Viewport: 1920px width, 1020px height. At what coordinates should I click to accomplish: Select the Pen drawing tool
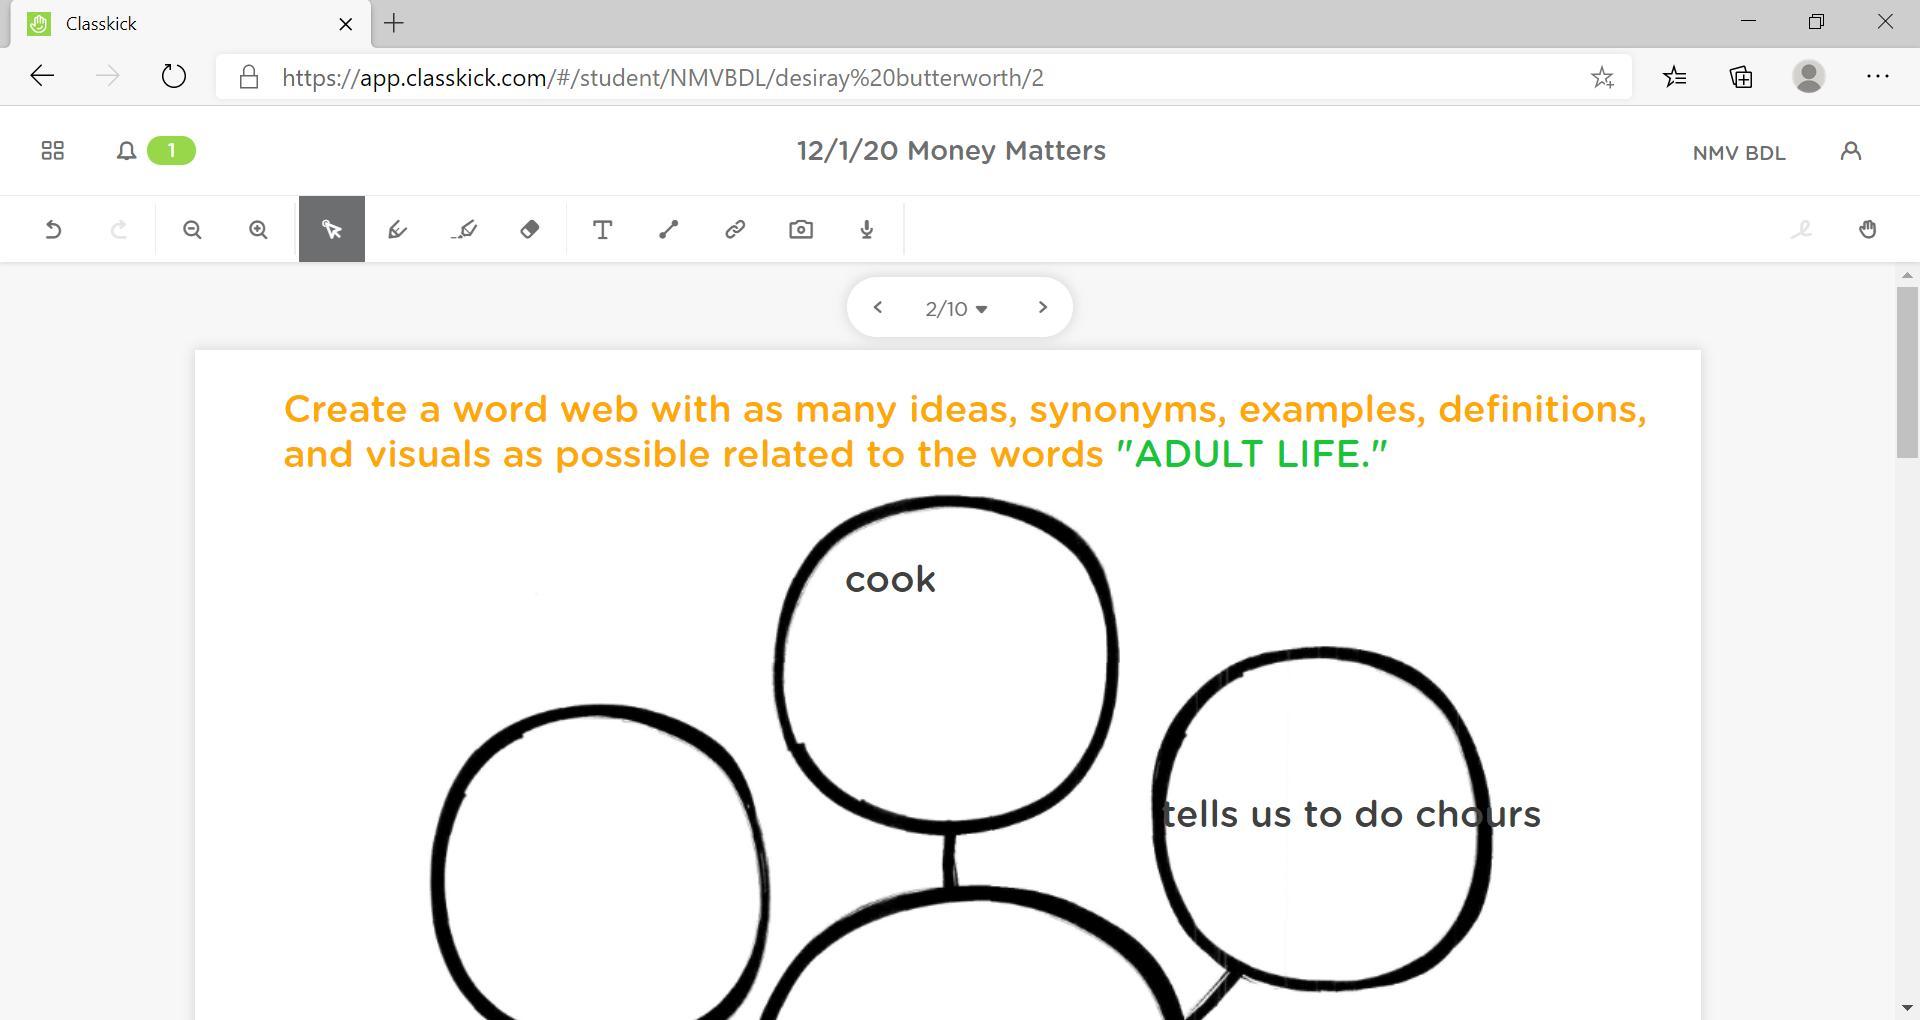pos(397,230)
